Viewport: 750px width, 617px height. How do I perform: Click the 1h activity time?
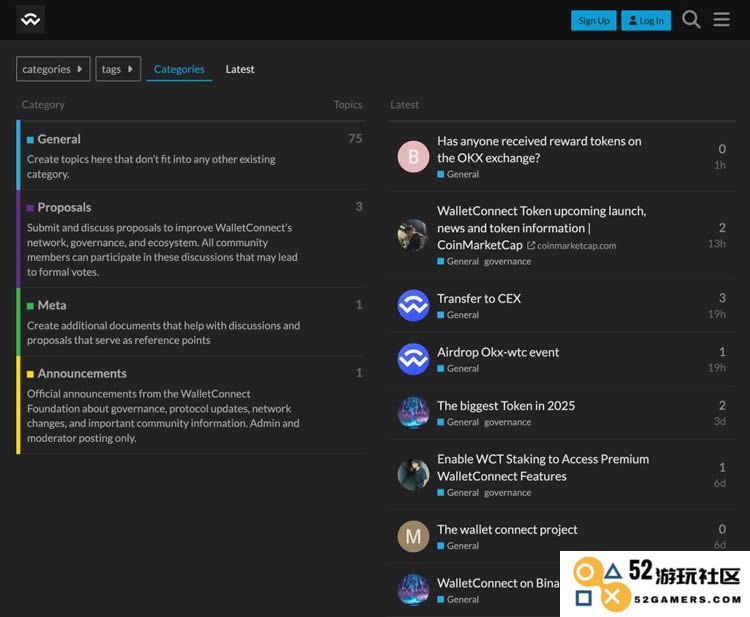[x=720, y=165]
